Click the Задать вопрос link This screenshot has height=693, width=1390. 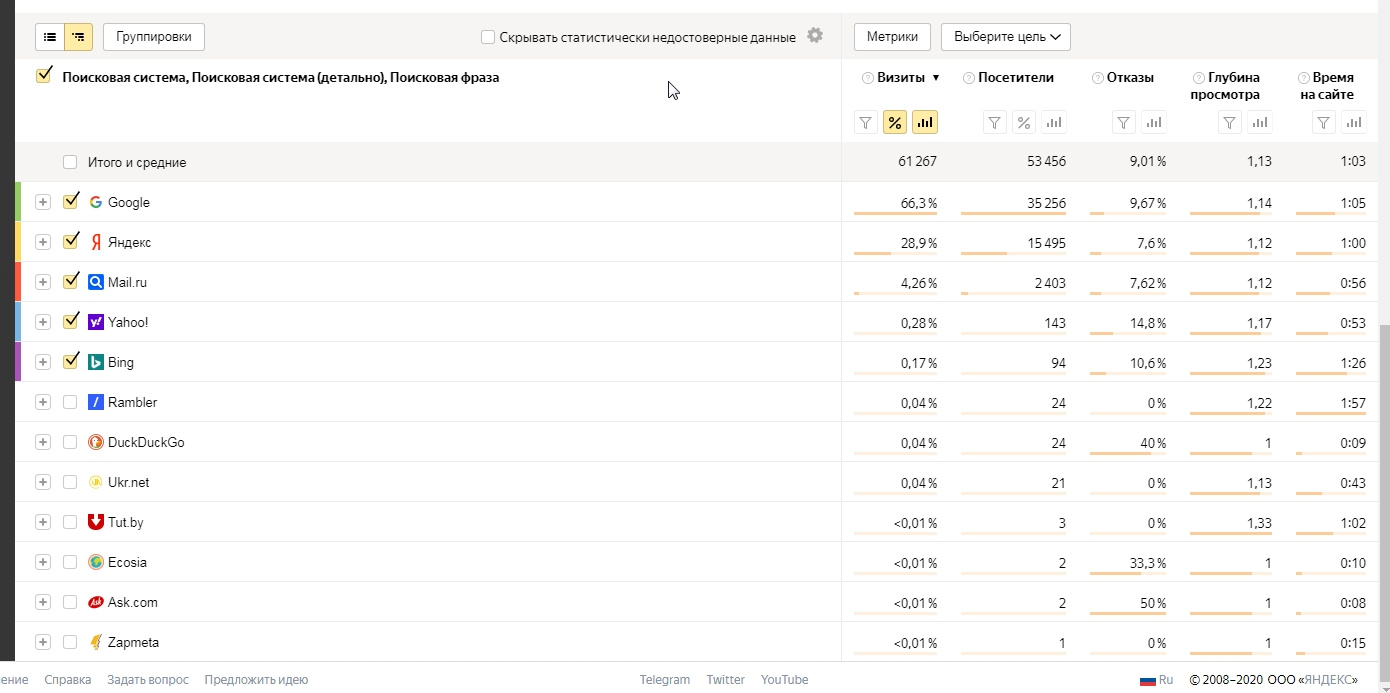pyautogui.click(x=148, y=680)
